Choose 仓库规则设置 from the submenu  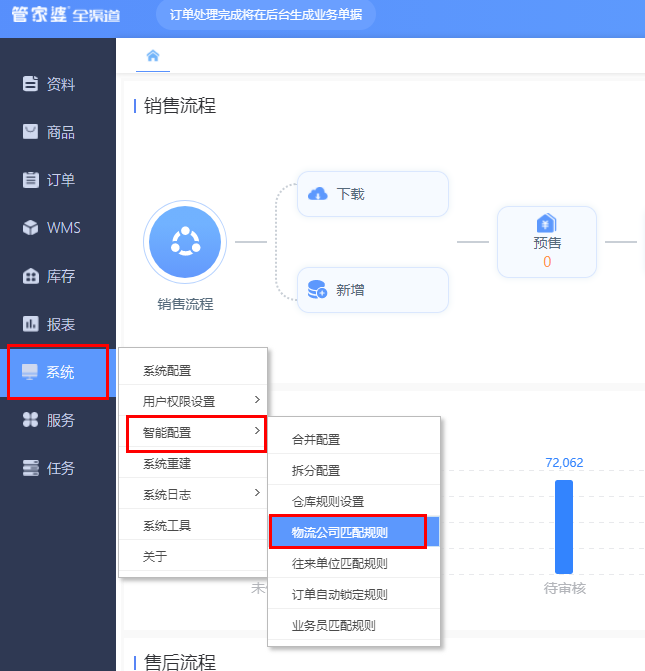(x=354, y=501)
